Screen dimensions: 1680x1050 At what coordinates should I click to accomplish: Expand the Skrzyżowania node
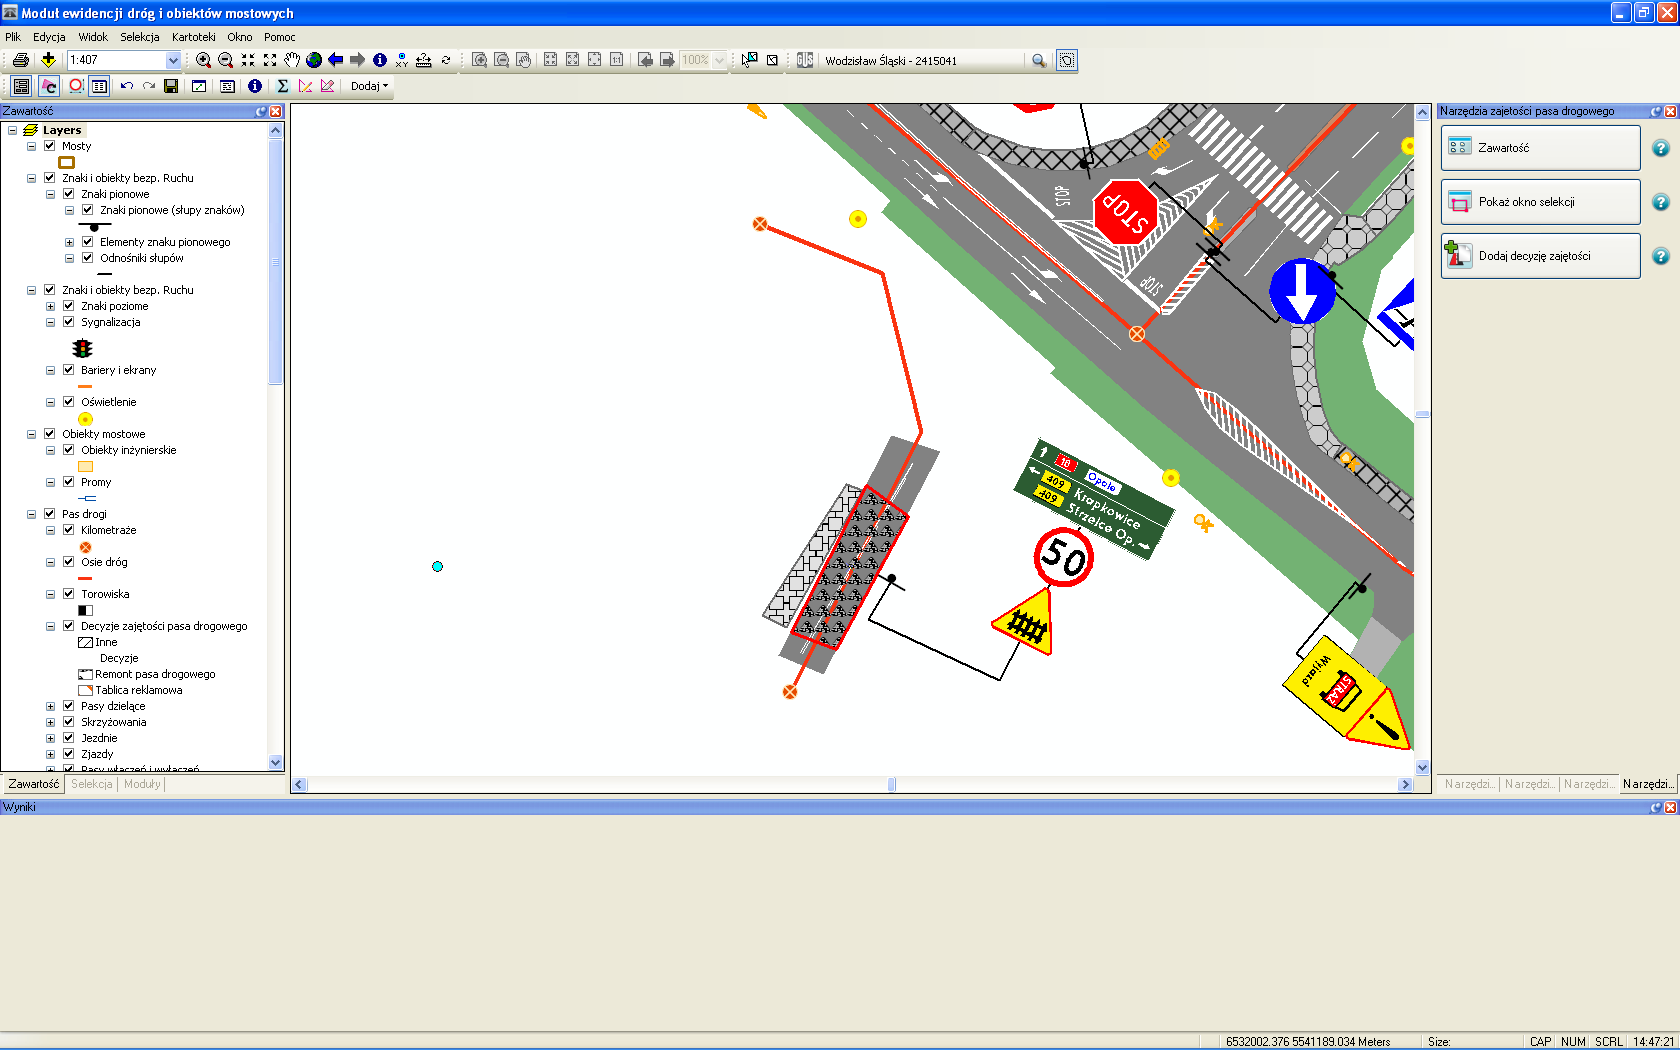click(50, 722)
